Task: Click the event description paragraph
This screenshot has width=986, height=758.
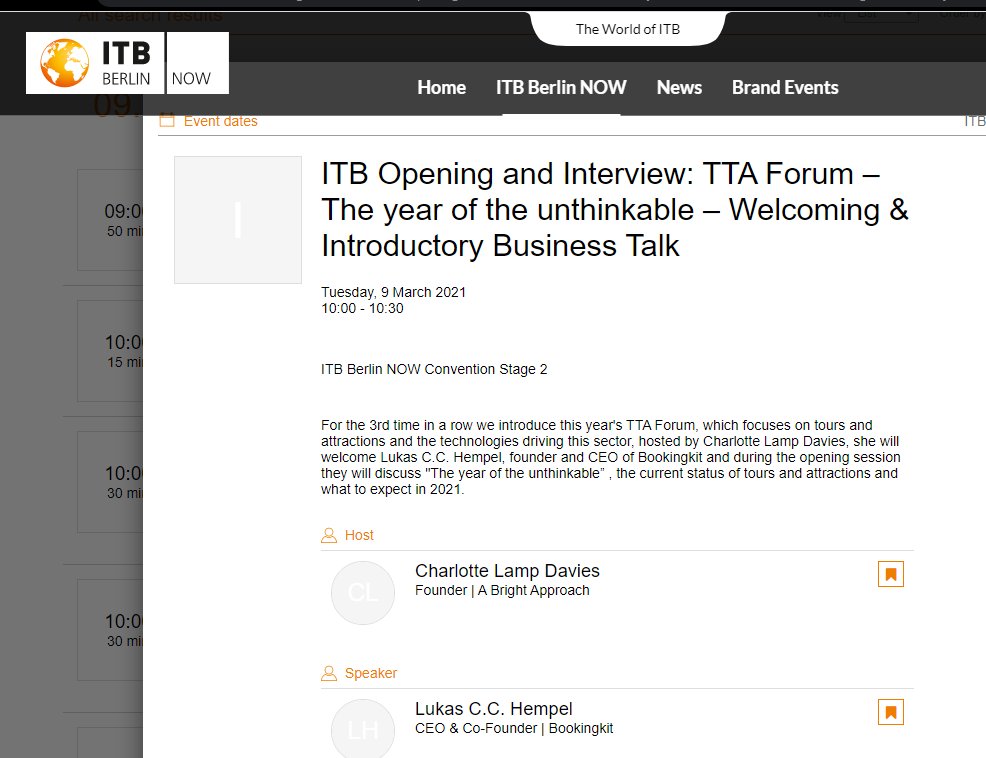Action: [611, 457]
